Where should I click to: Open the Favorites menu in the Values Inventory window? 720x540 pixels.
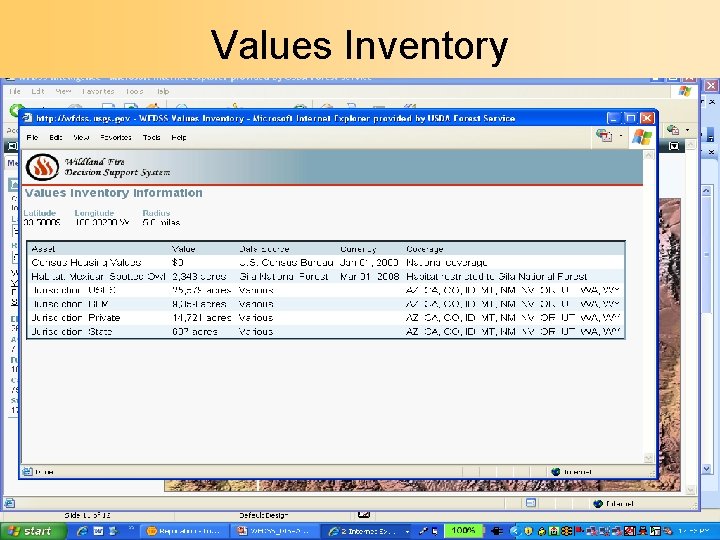[116, 137]
